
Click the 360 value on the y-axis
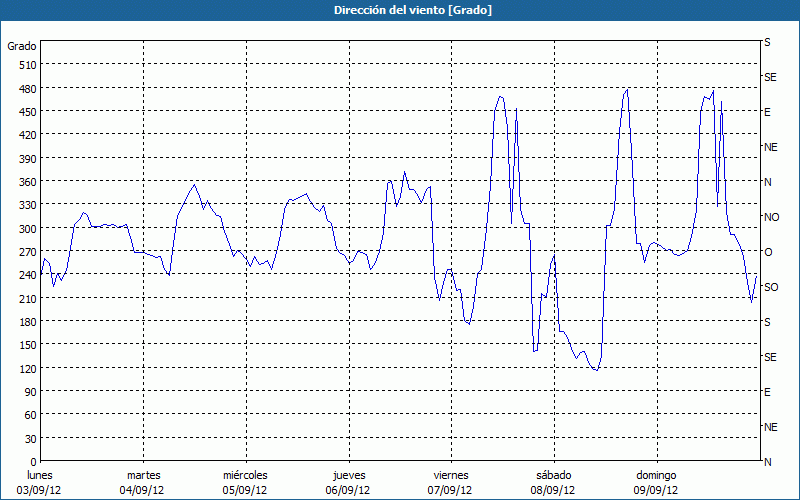pyautogui.click(x=27, y=182)
